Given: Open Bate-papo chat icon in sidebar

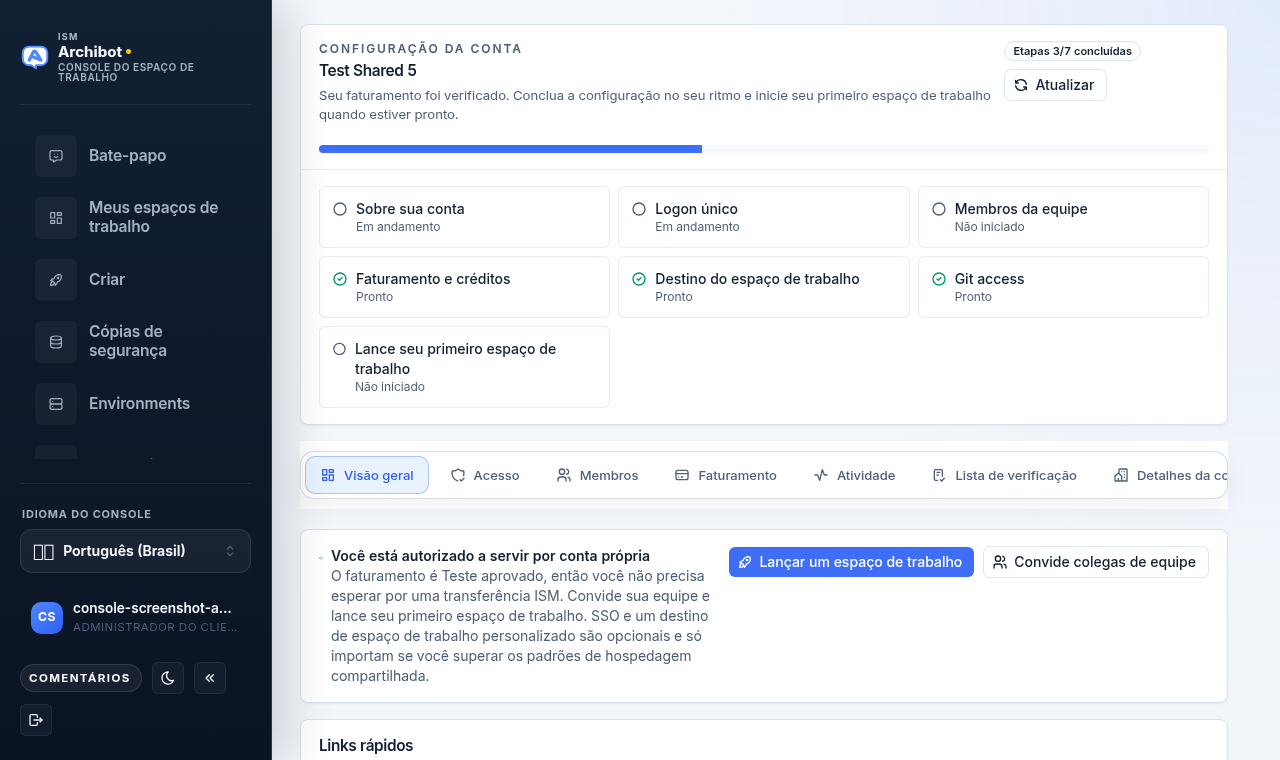Looking at the screenshot, I should 56,156.
